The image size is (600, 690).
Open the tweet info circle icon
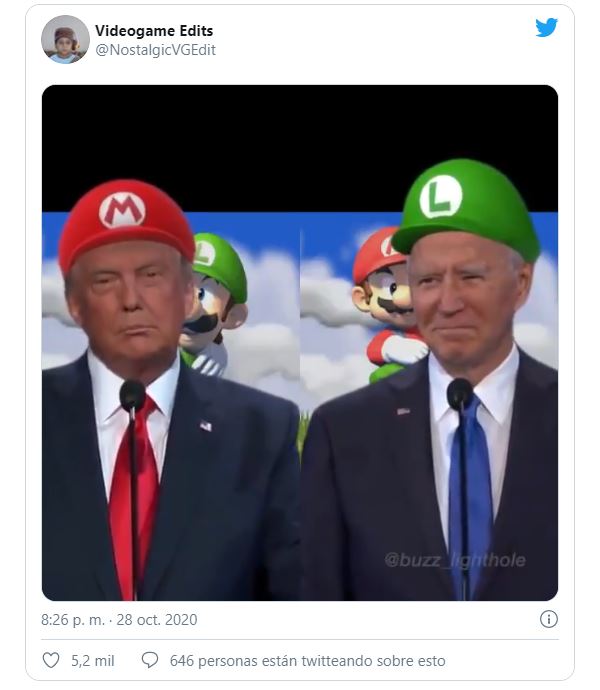(x=548, y=619)
